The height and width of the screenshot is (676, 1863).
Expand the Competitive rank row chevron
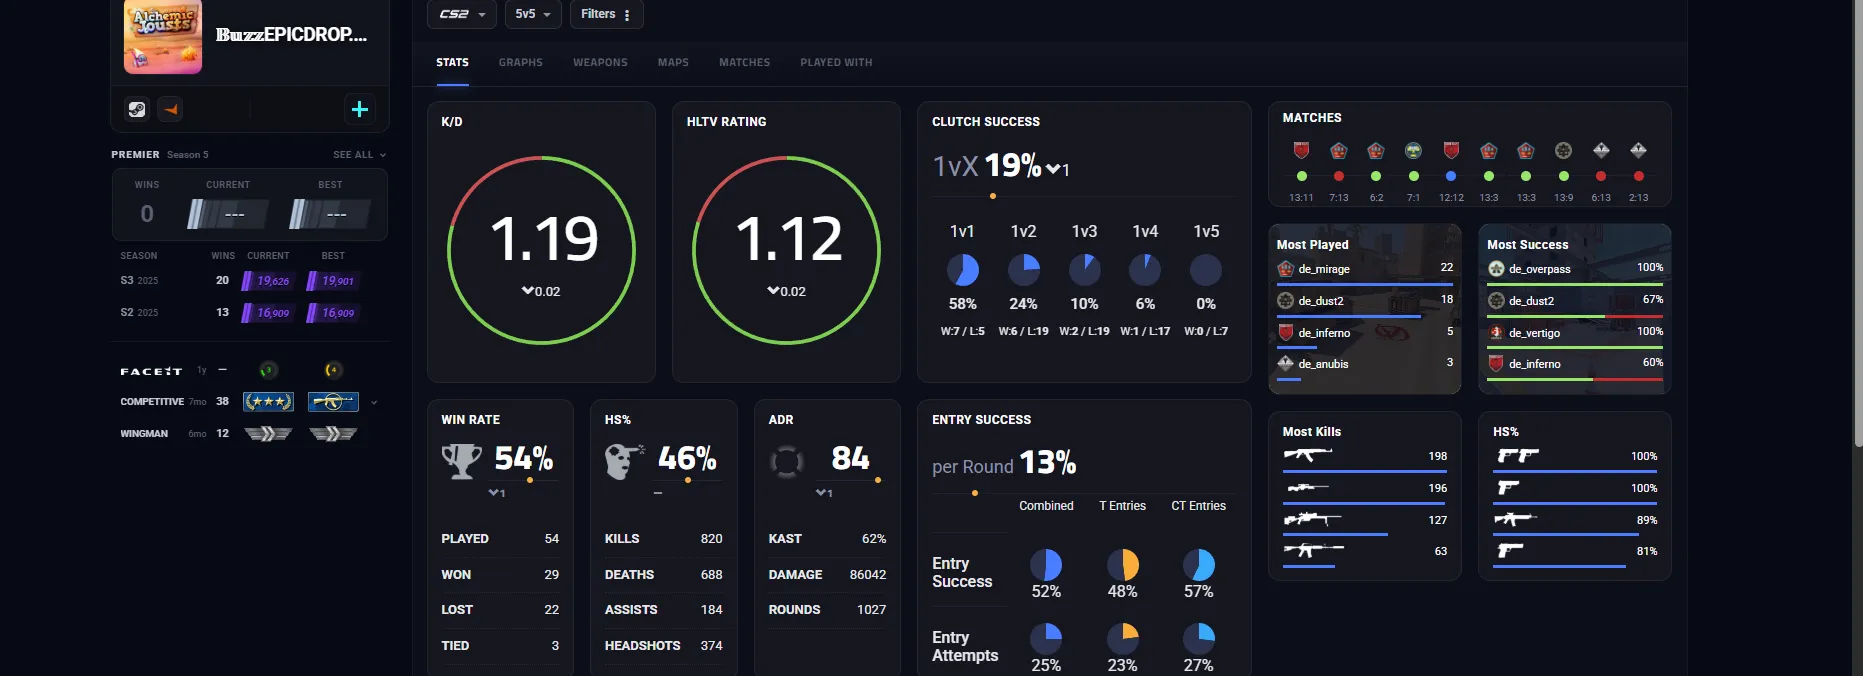tap(374, 402)
